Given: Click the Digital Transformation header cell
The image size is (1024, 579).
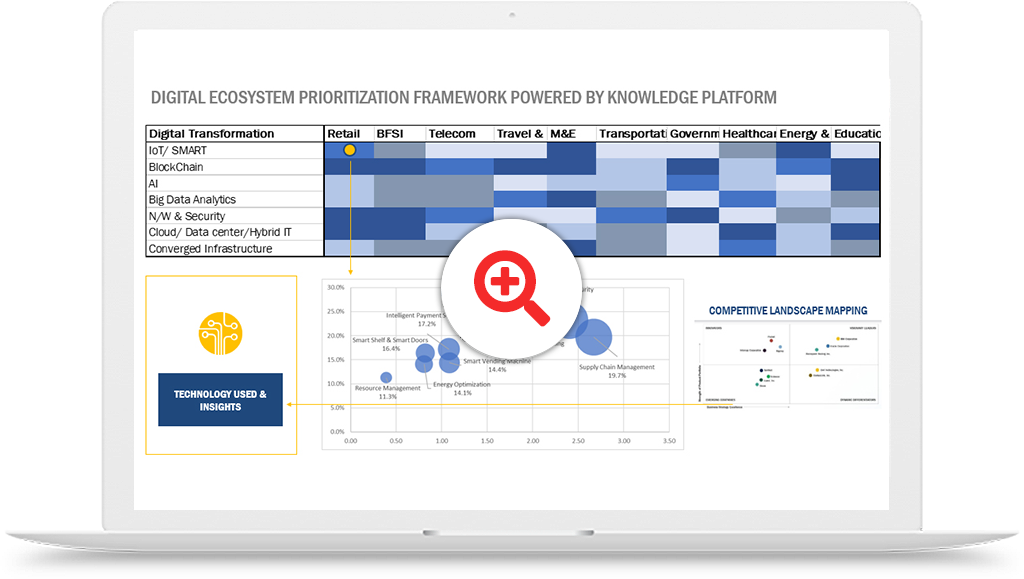Looking at the screenshot, I should coord(211,134).
